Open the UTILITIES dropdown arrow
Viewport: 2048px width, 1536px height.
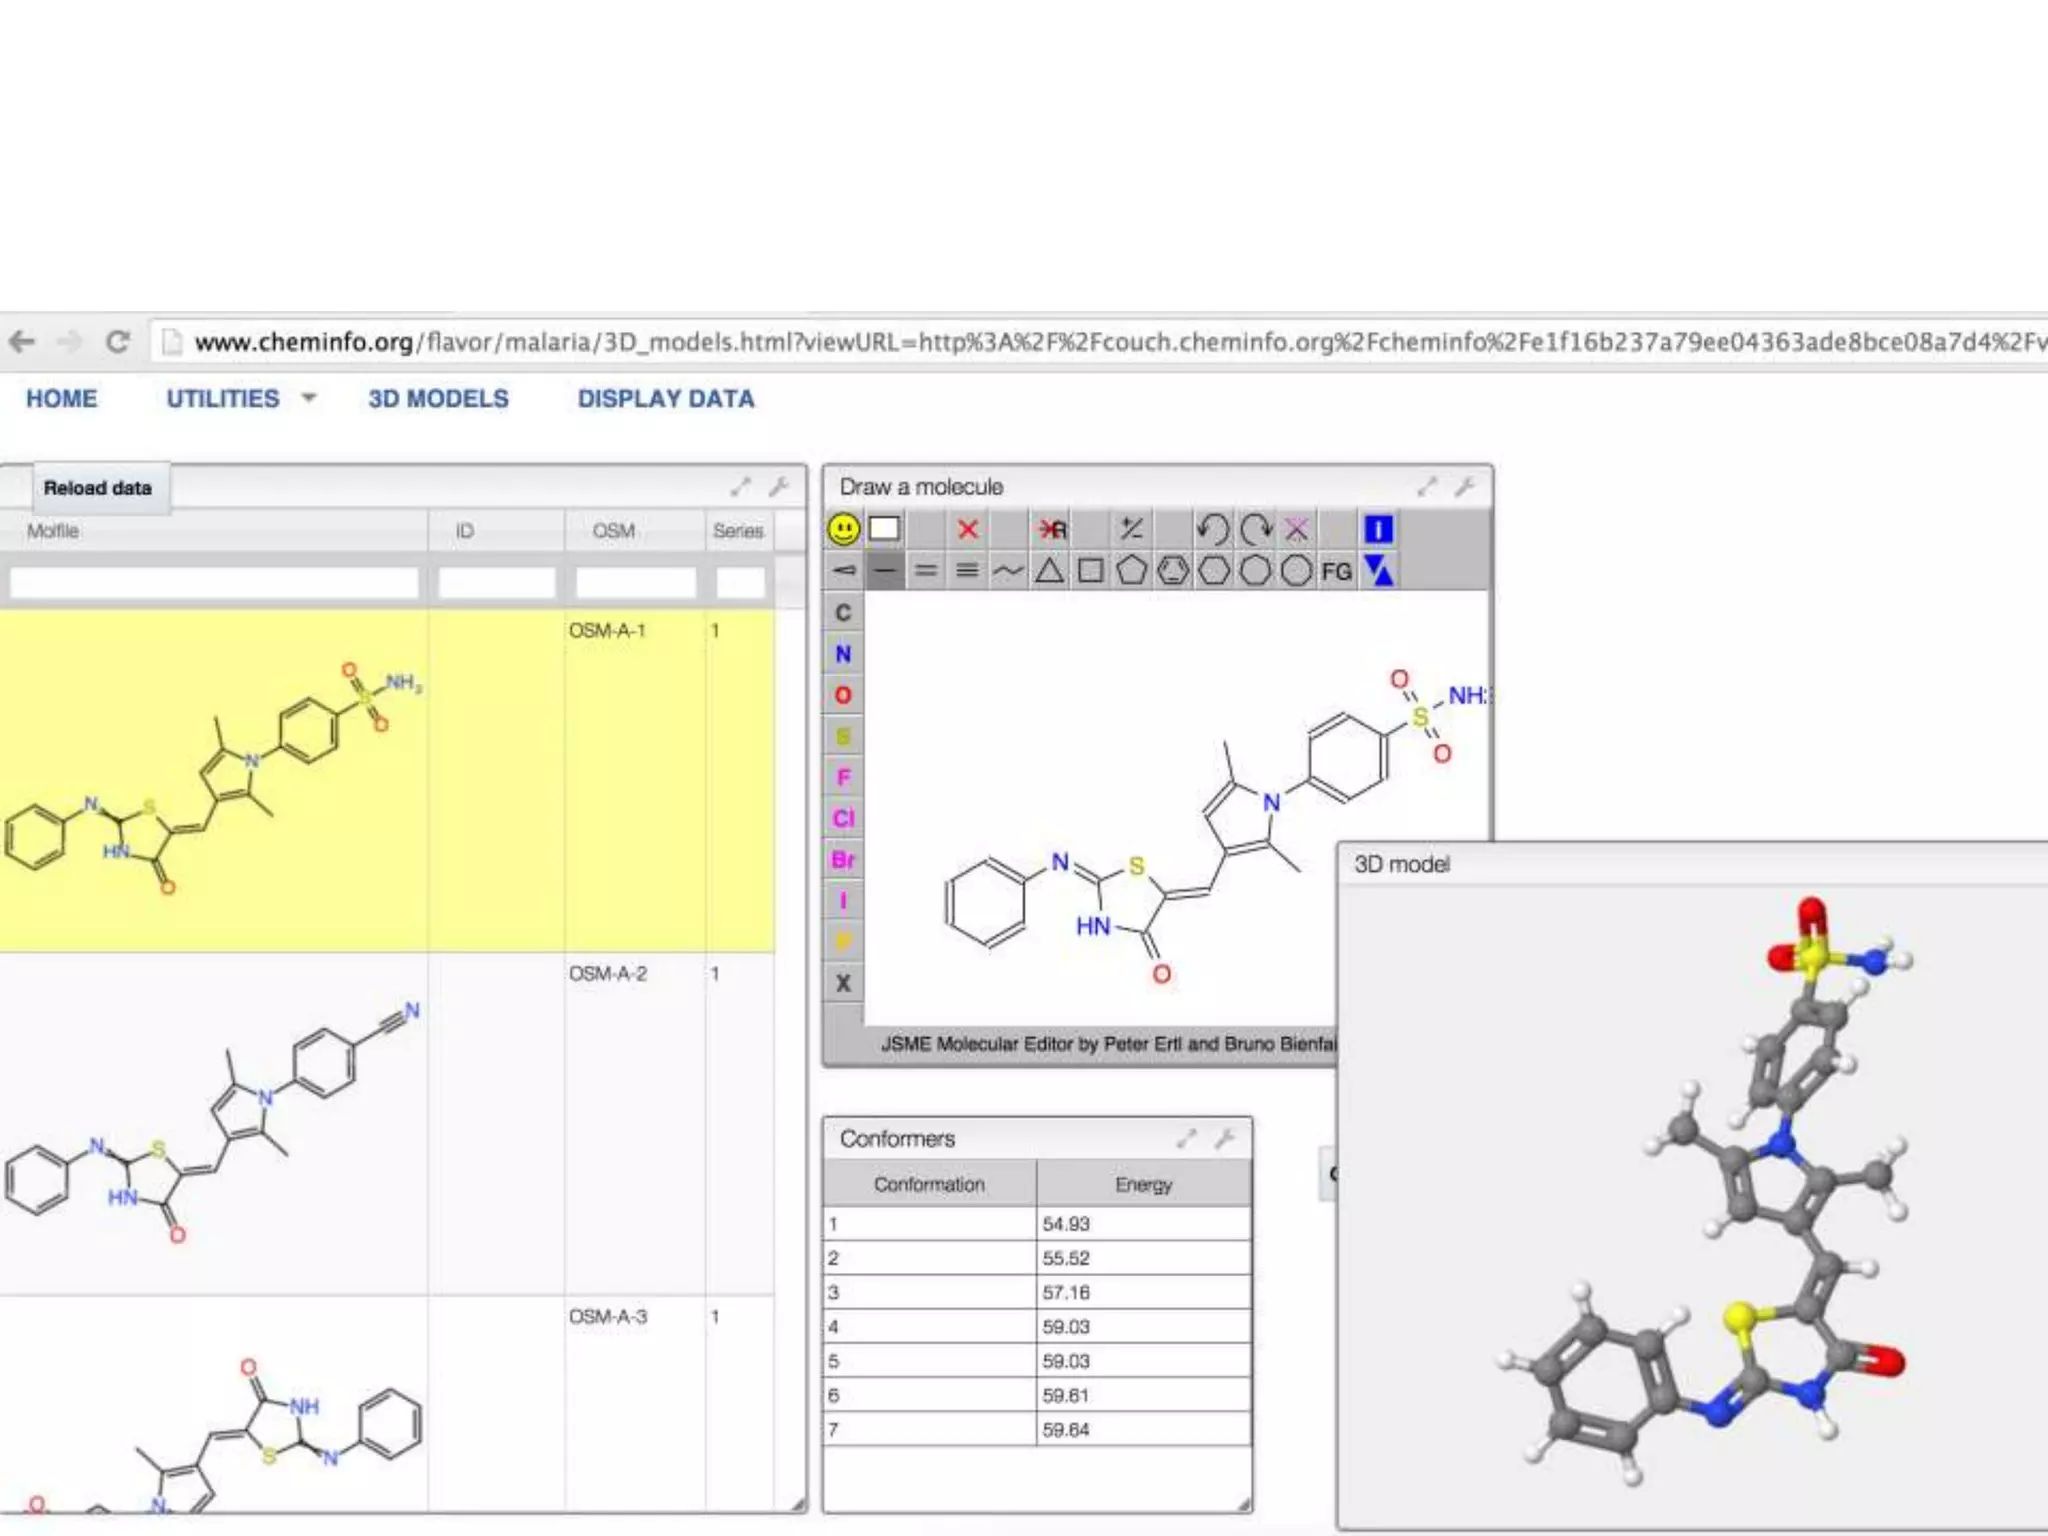(x=309, y=398)
